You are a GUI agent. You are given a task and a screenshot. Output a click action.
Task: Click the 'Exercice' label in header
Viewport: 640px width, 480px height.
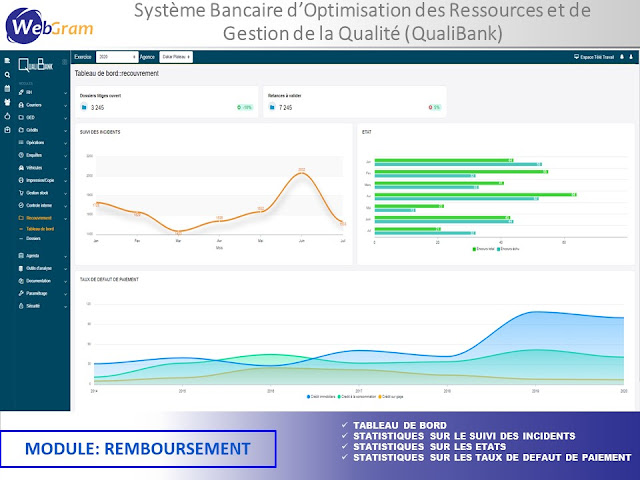[x=83, y=57]
